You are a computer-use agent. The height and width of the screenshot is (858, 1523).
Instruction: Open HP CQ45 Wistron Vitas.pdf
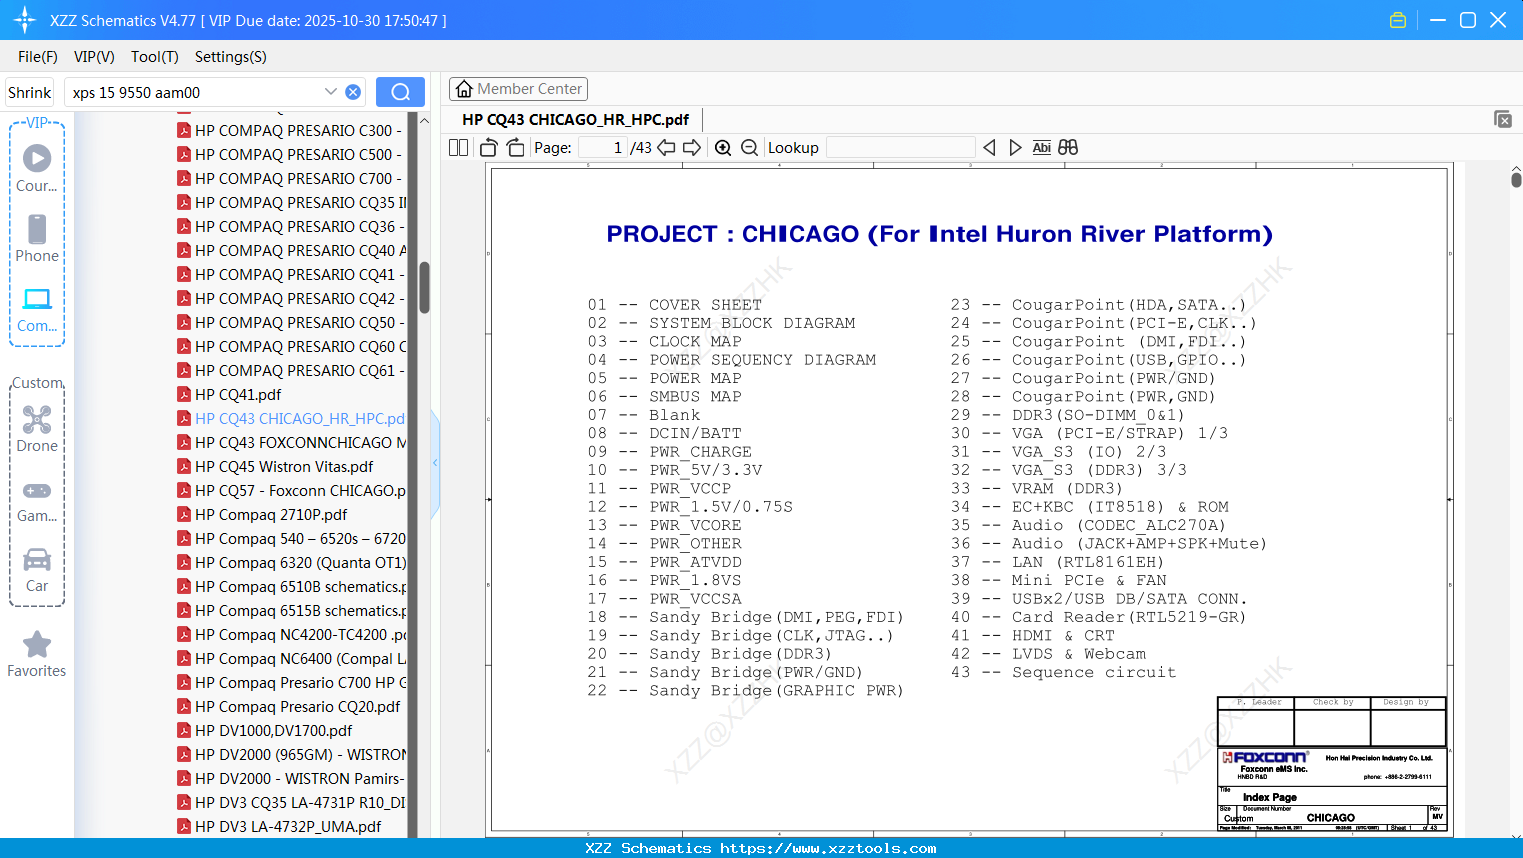(x=275, y=466)
